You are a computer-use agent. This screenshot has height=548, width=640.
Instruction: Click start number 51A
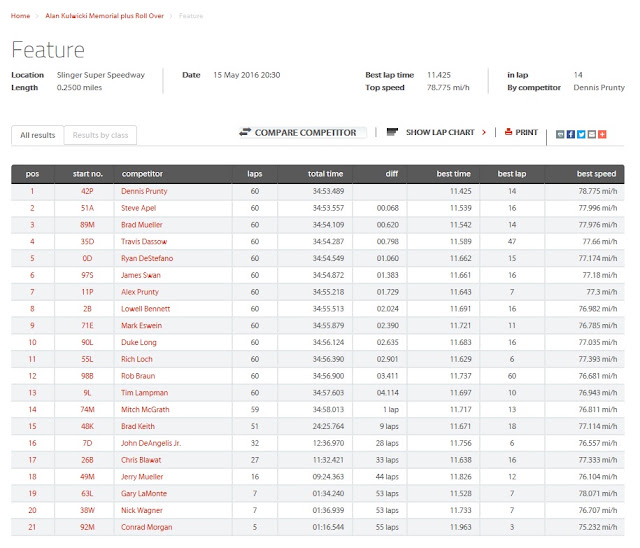point(87,208)
